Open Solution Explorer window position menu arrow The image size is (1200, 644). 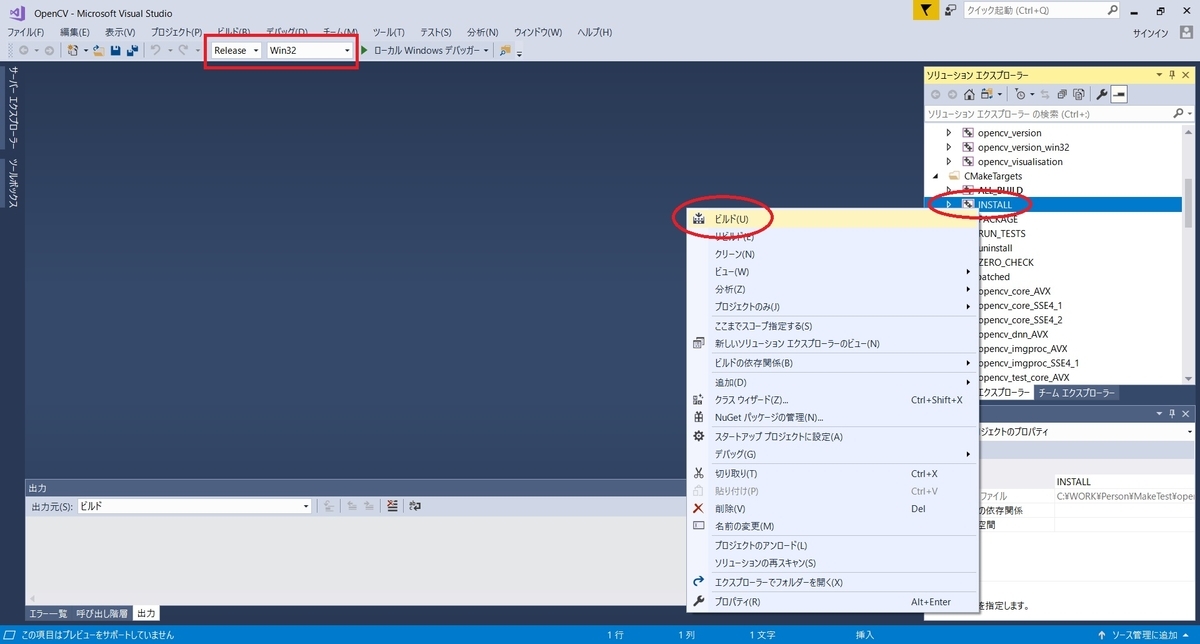(1158, 75)
